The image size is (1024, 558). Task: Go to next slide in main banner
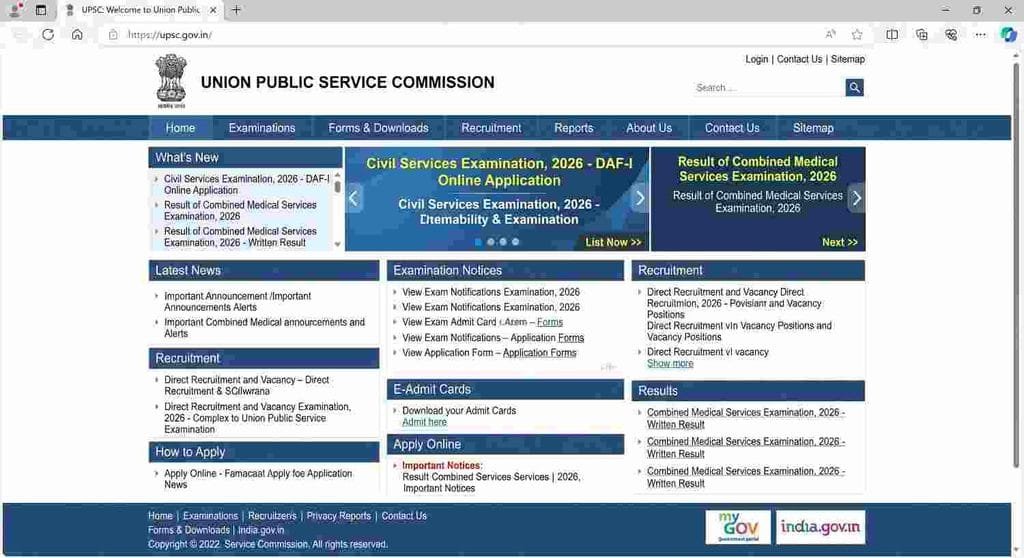click(x=640, y=198)
